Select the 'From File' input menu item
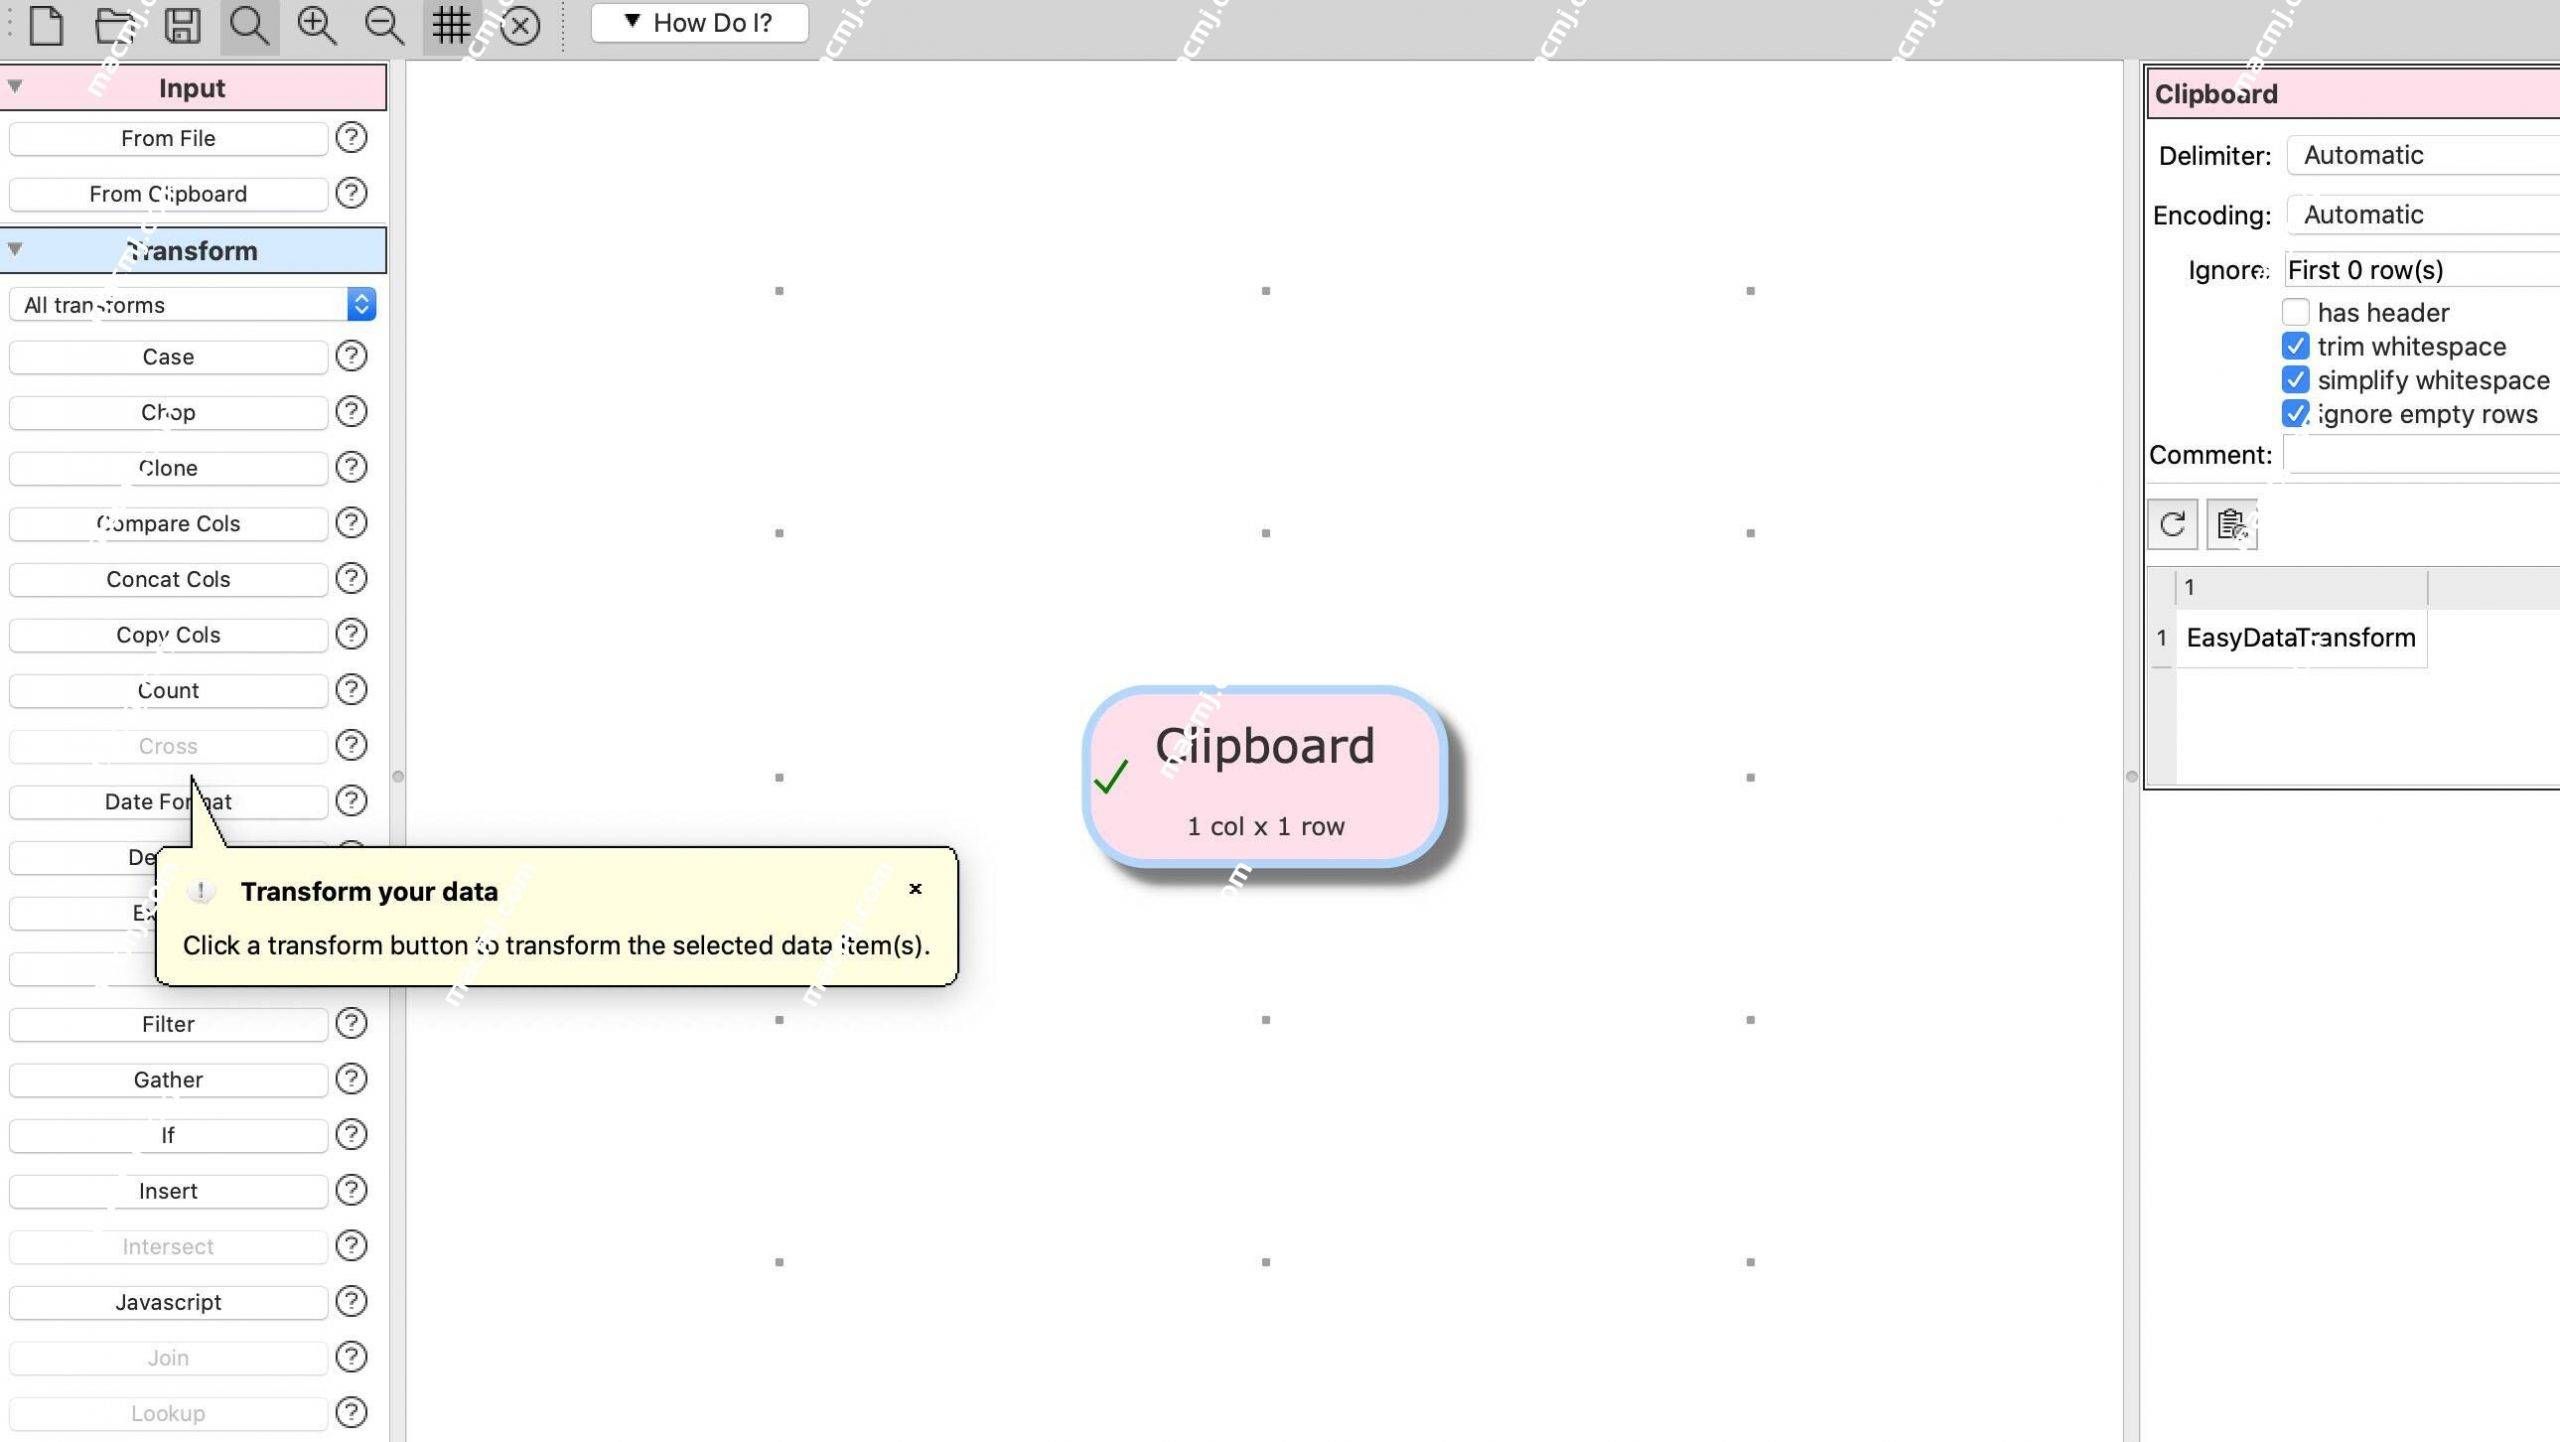Viewport: 2560px width, 1442px height. pyautogui.click(x=167, y=137)
